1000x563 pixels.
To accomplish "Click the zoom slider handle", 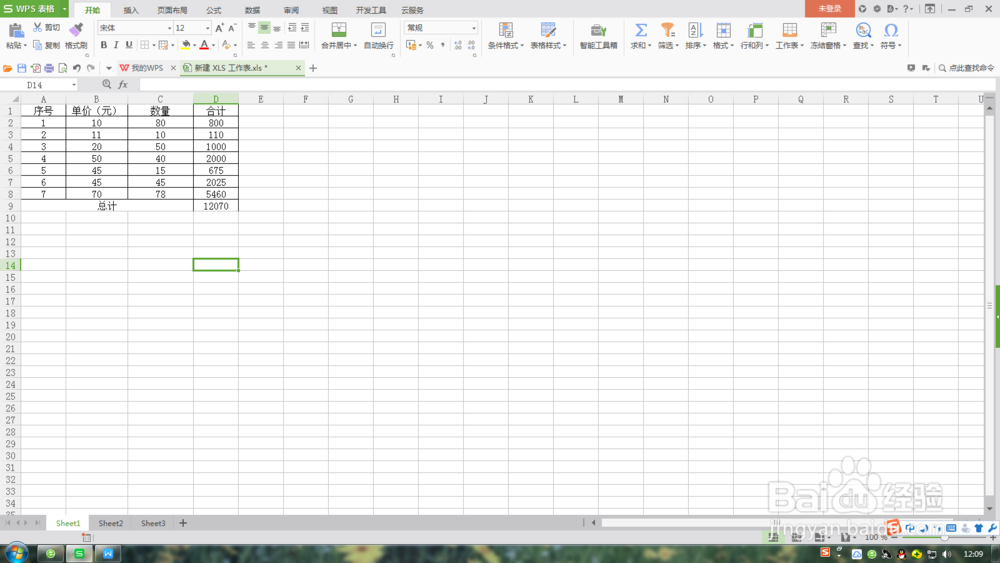I will point(944,537).
